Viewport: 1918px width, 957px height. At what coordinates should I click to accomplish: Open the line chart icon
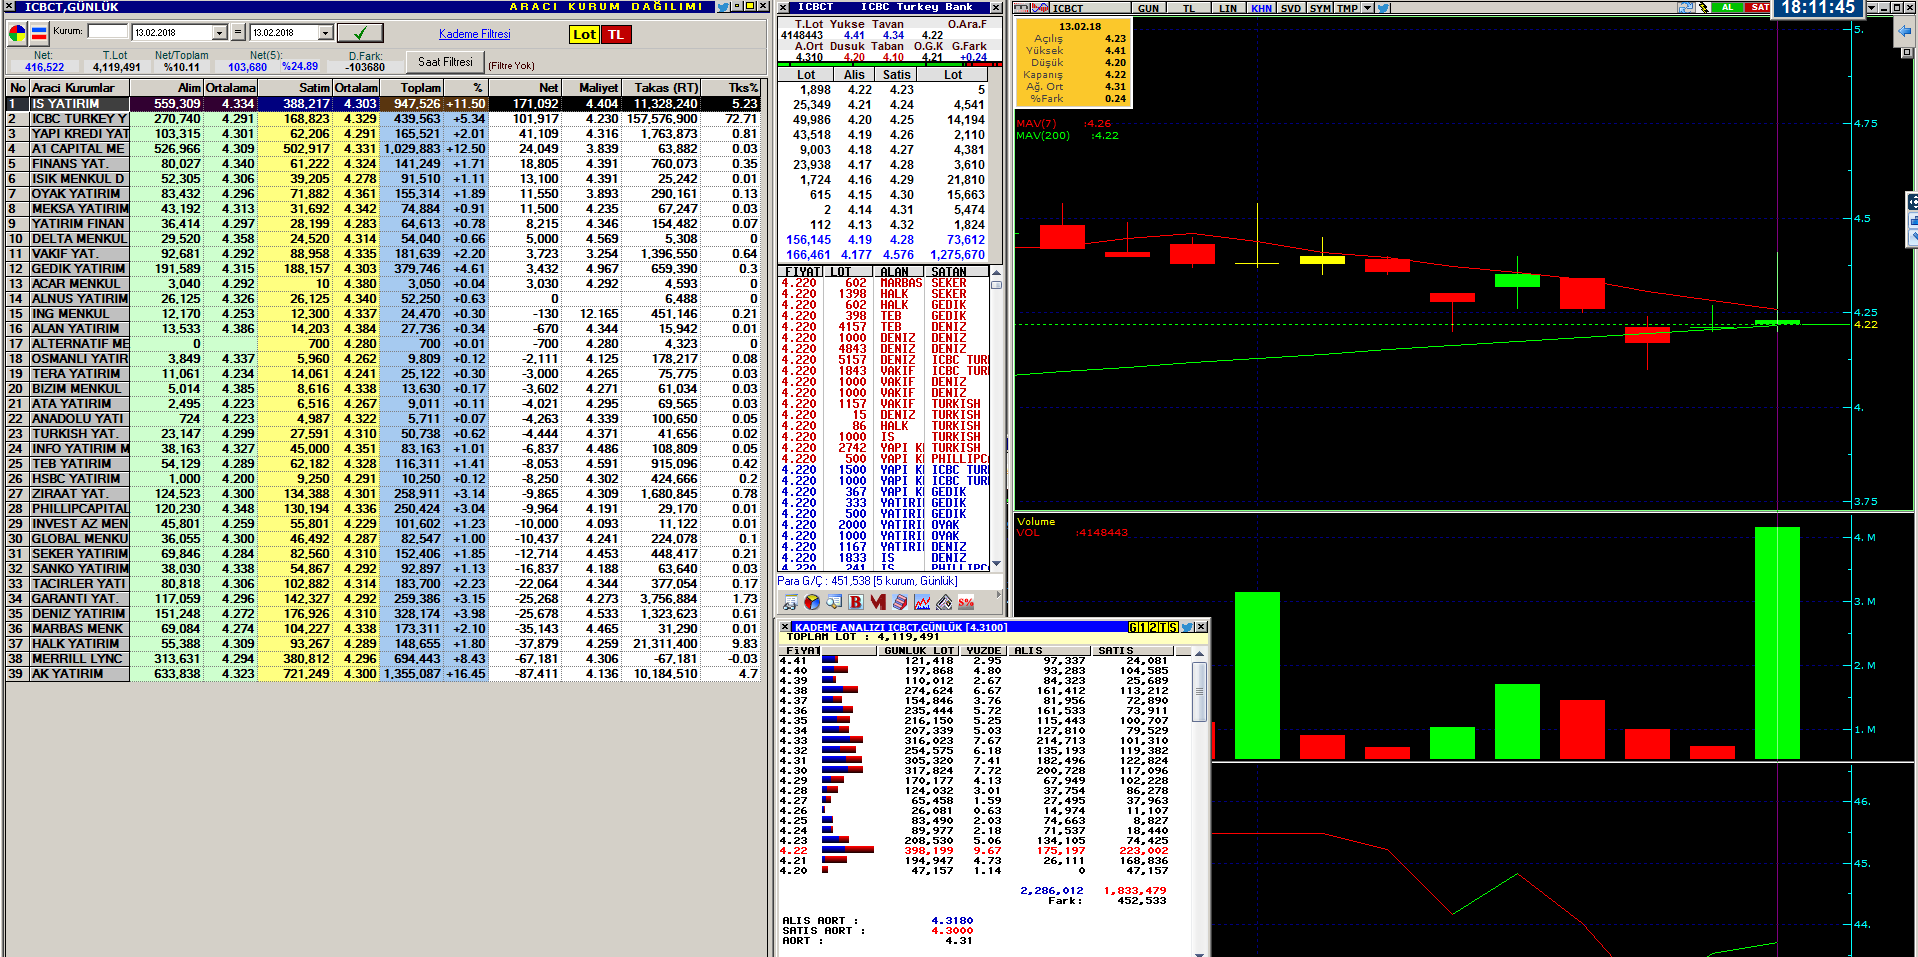coord(922,602)
